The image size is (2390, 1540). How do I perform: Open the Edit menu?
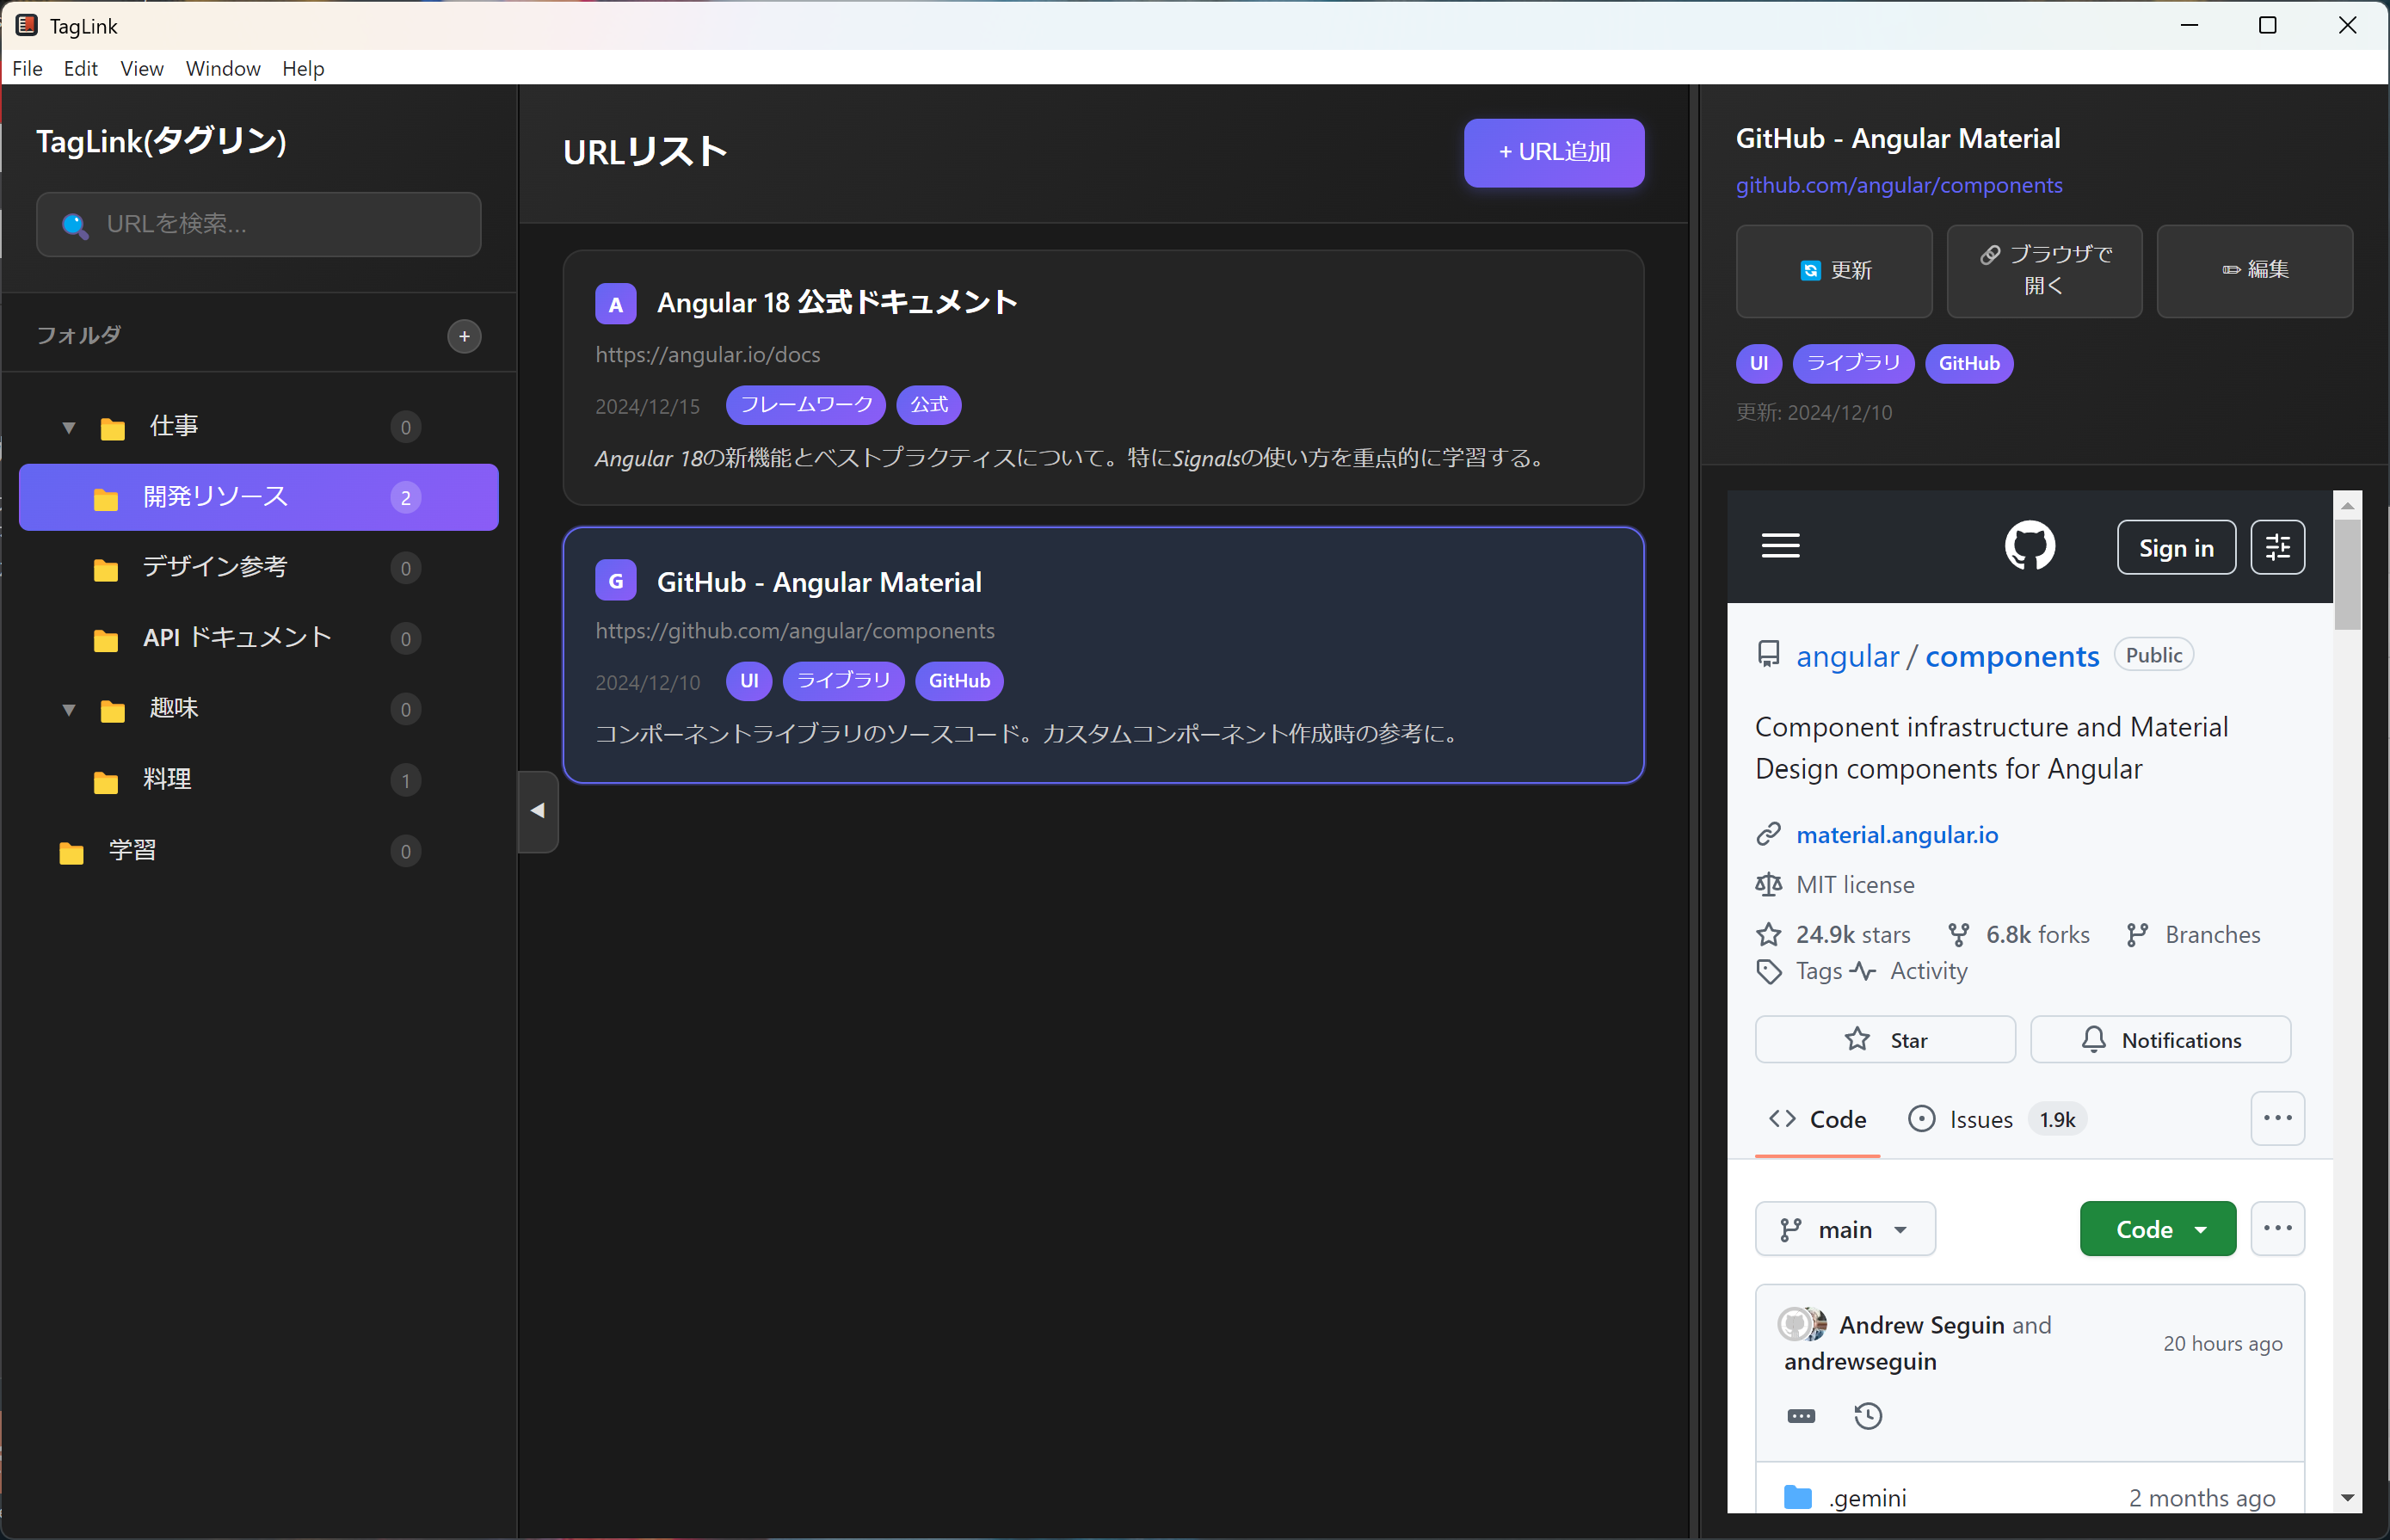(80, 68)
